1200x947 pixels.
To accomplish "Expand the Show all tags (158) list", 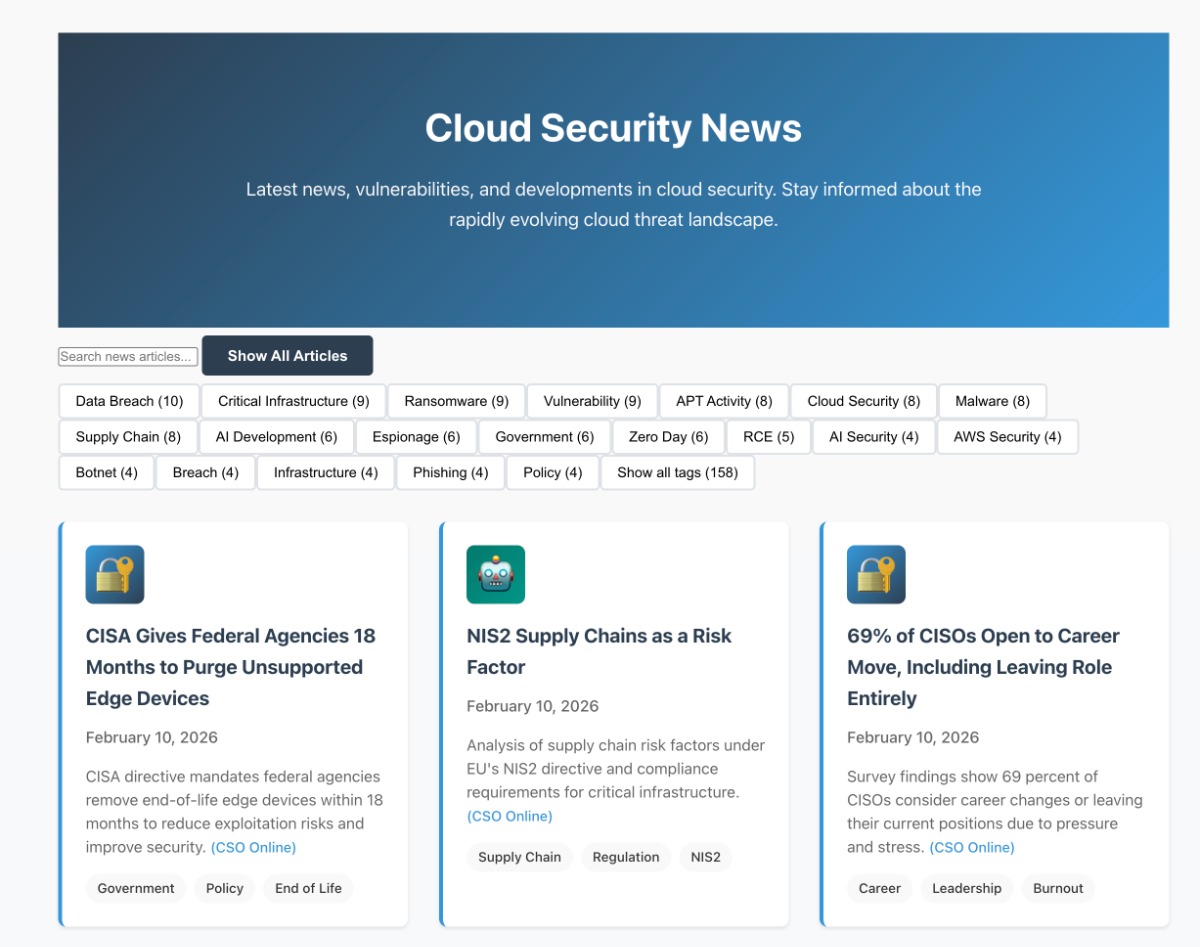I will (677, 472).
